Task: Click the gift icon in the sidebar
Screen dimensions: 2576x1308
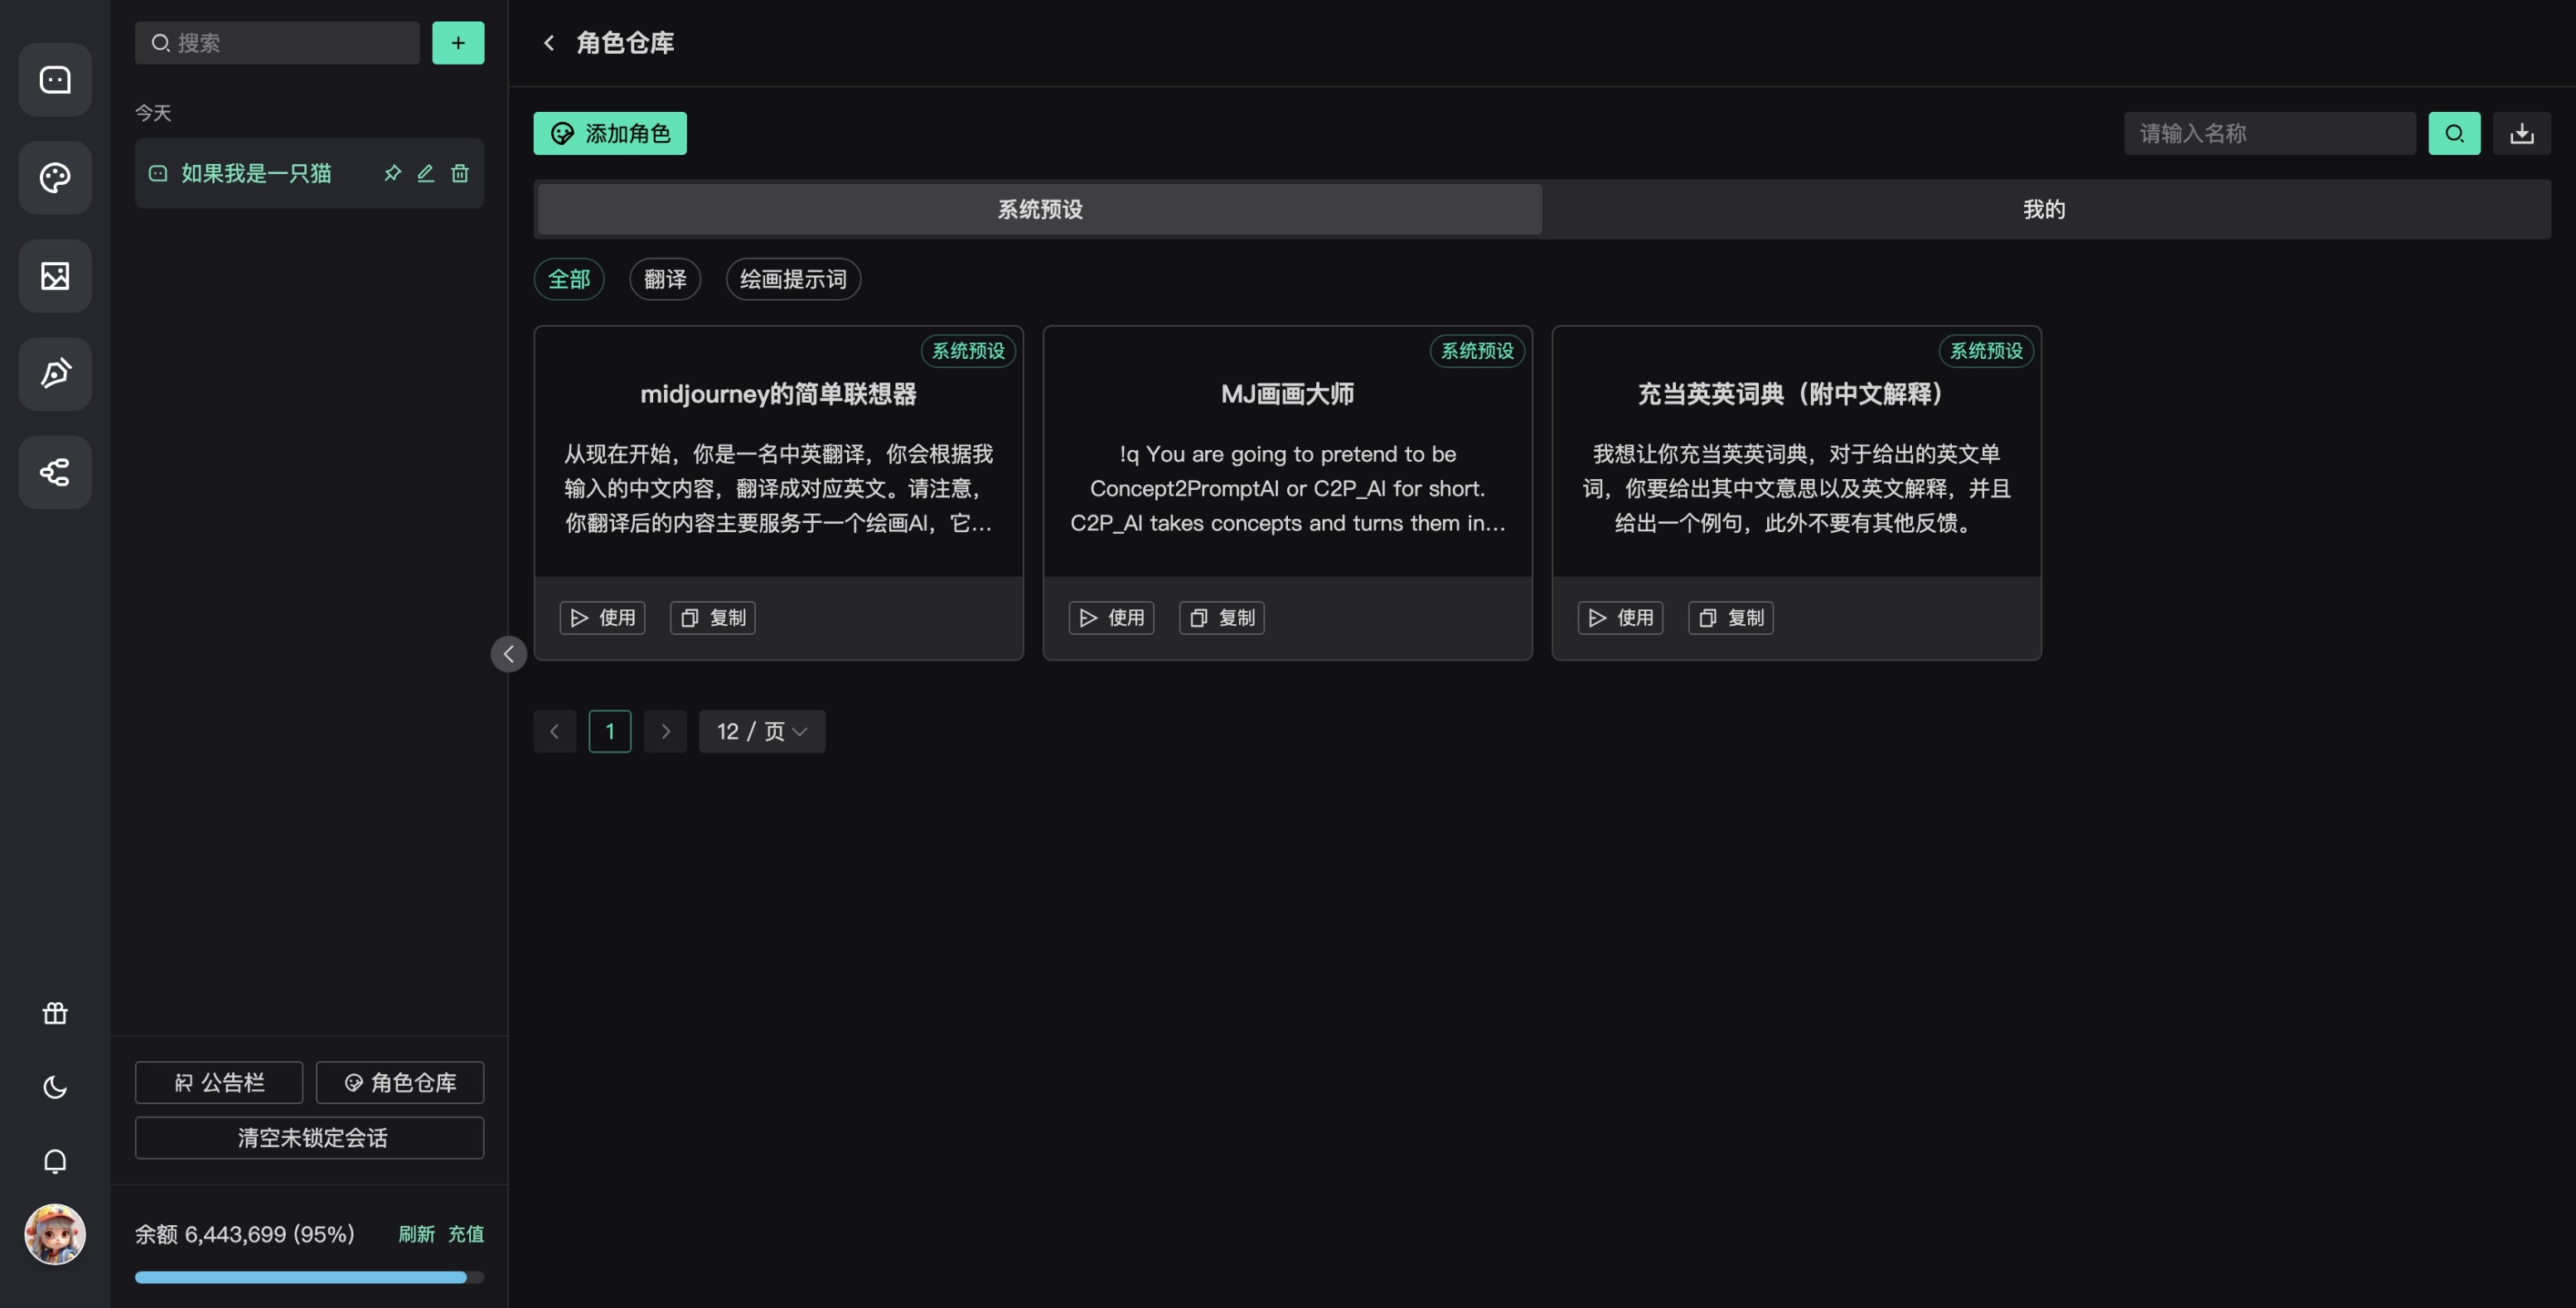Action: 55,1013
